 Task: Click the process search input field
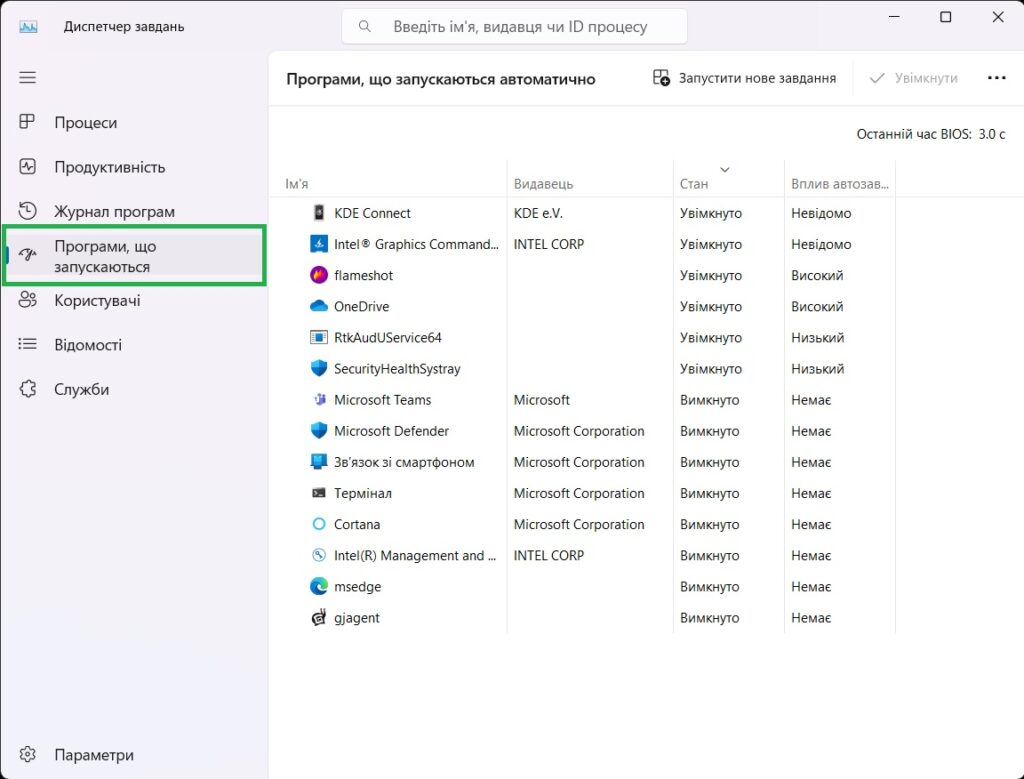point(514,26)
